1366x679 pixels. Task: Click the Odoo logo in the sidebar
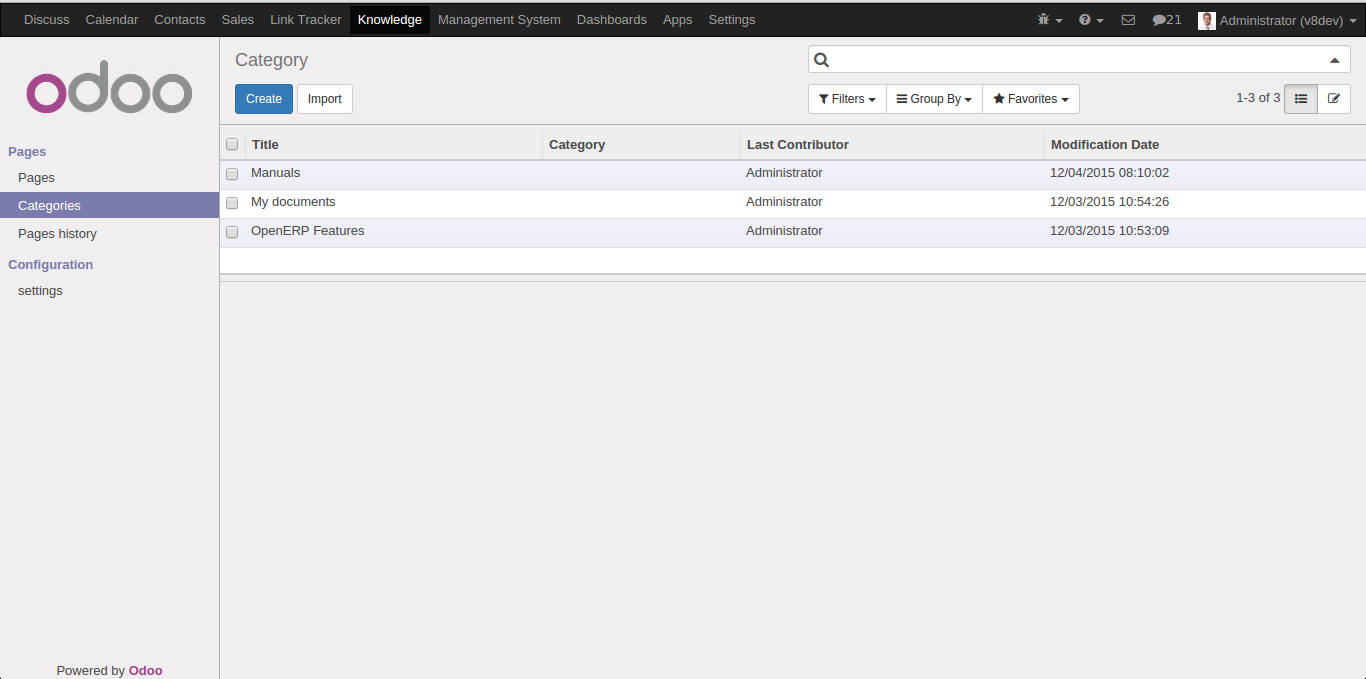[109, 88]
